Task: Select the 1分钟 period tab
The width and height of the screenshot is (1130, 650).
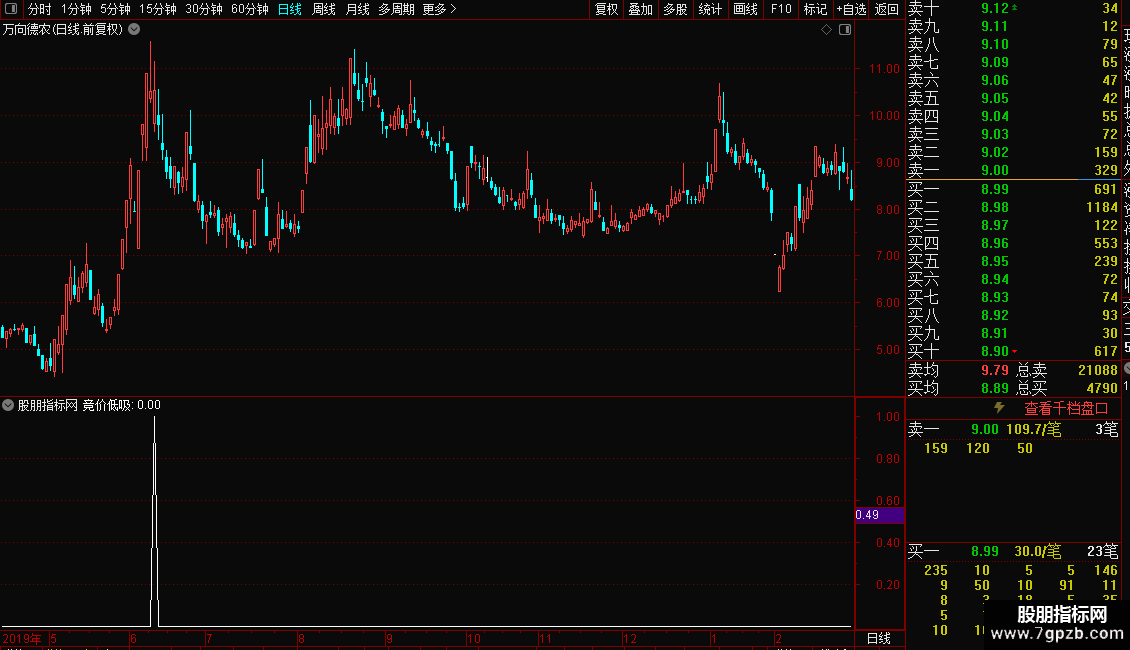Action: tap(76, 9)
